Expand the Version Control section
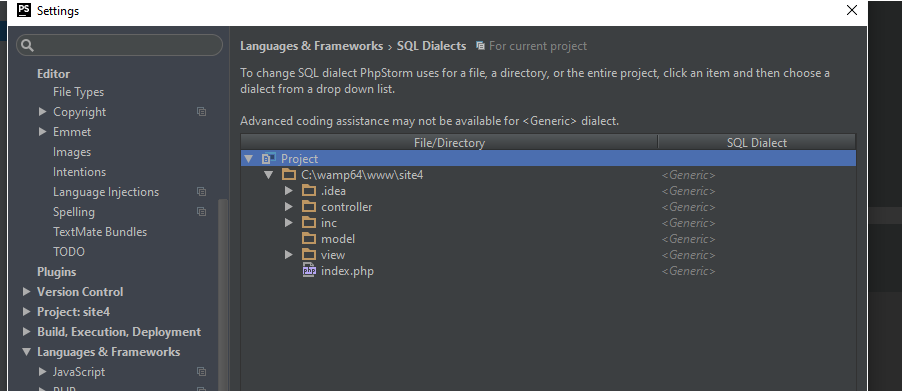902x391 pixels. pos(26,292)
